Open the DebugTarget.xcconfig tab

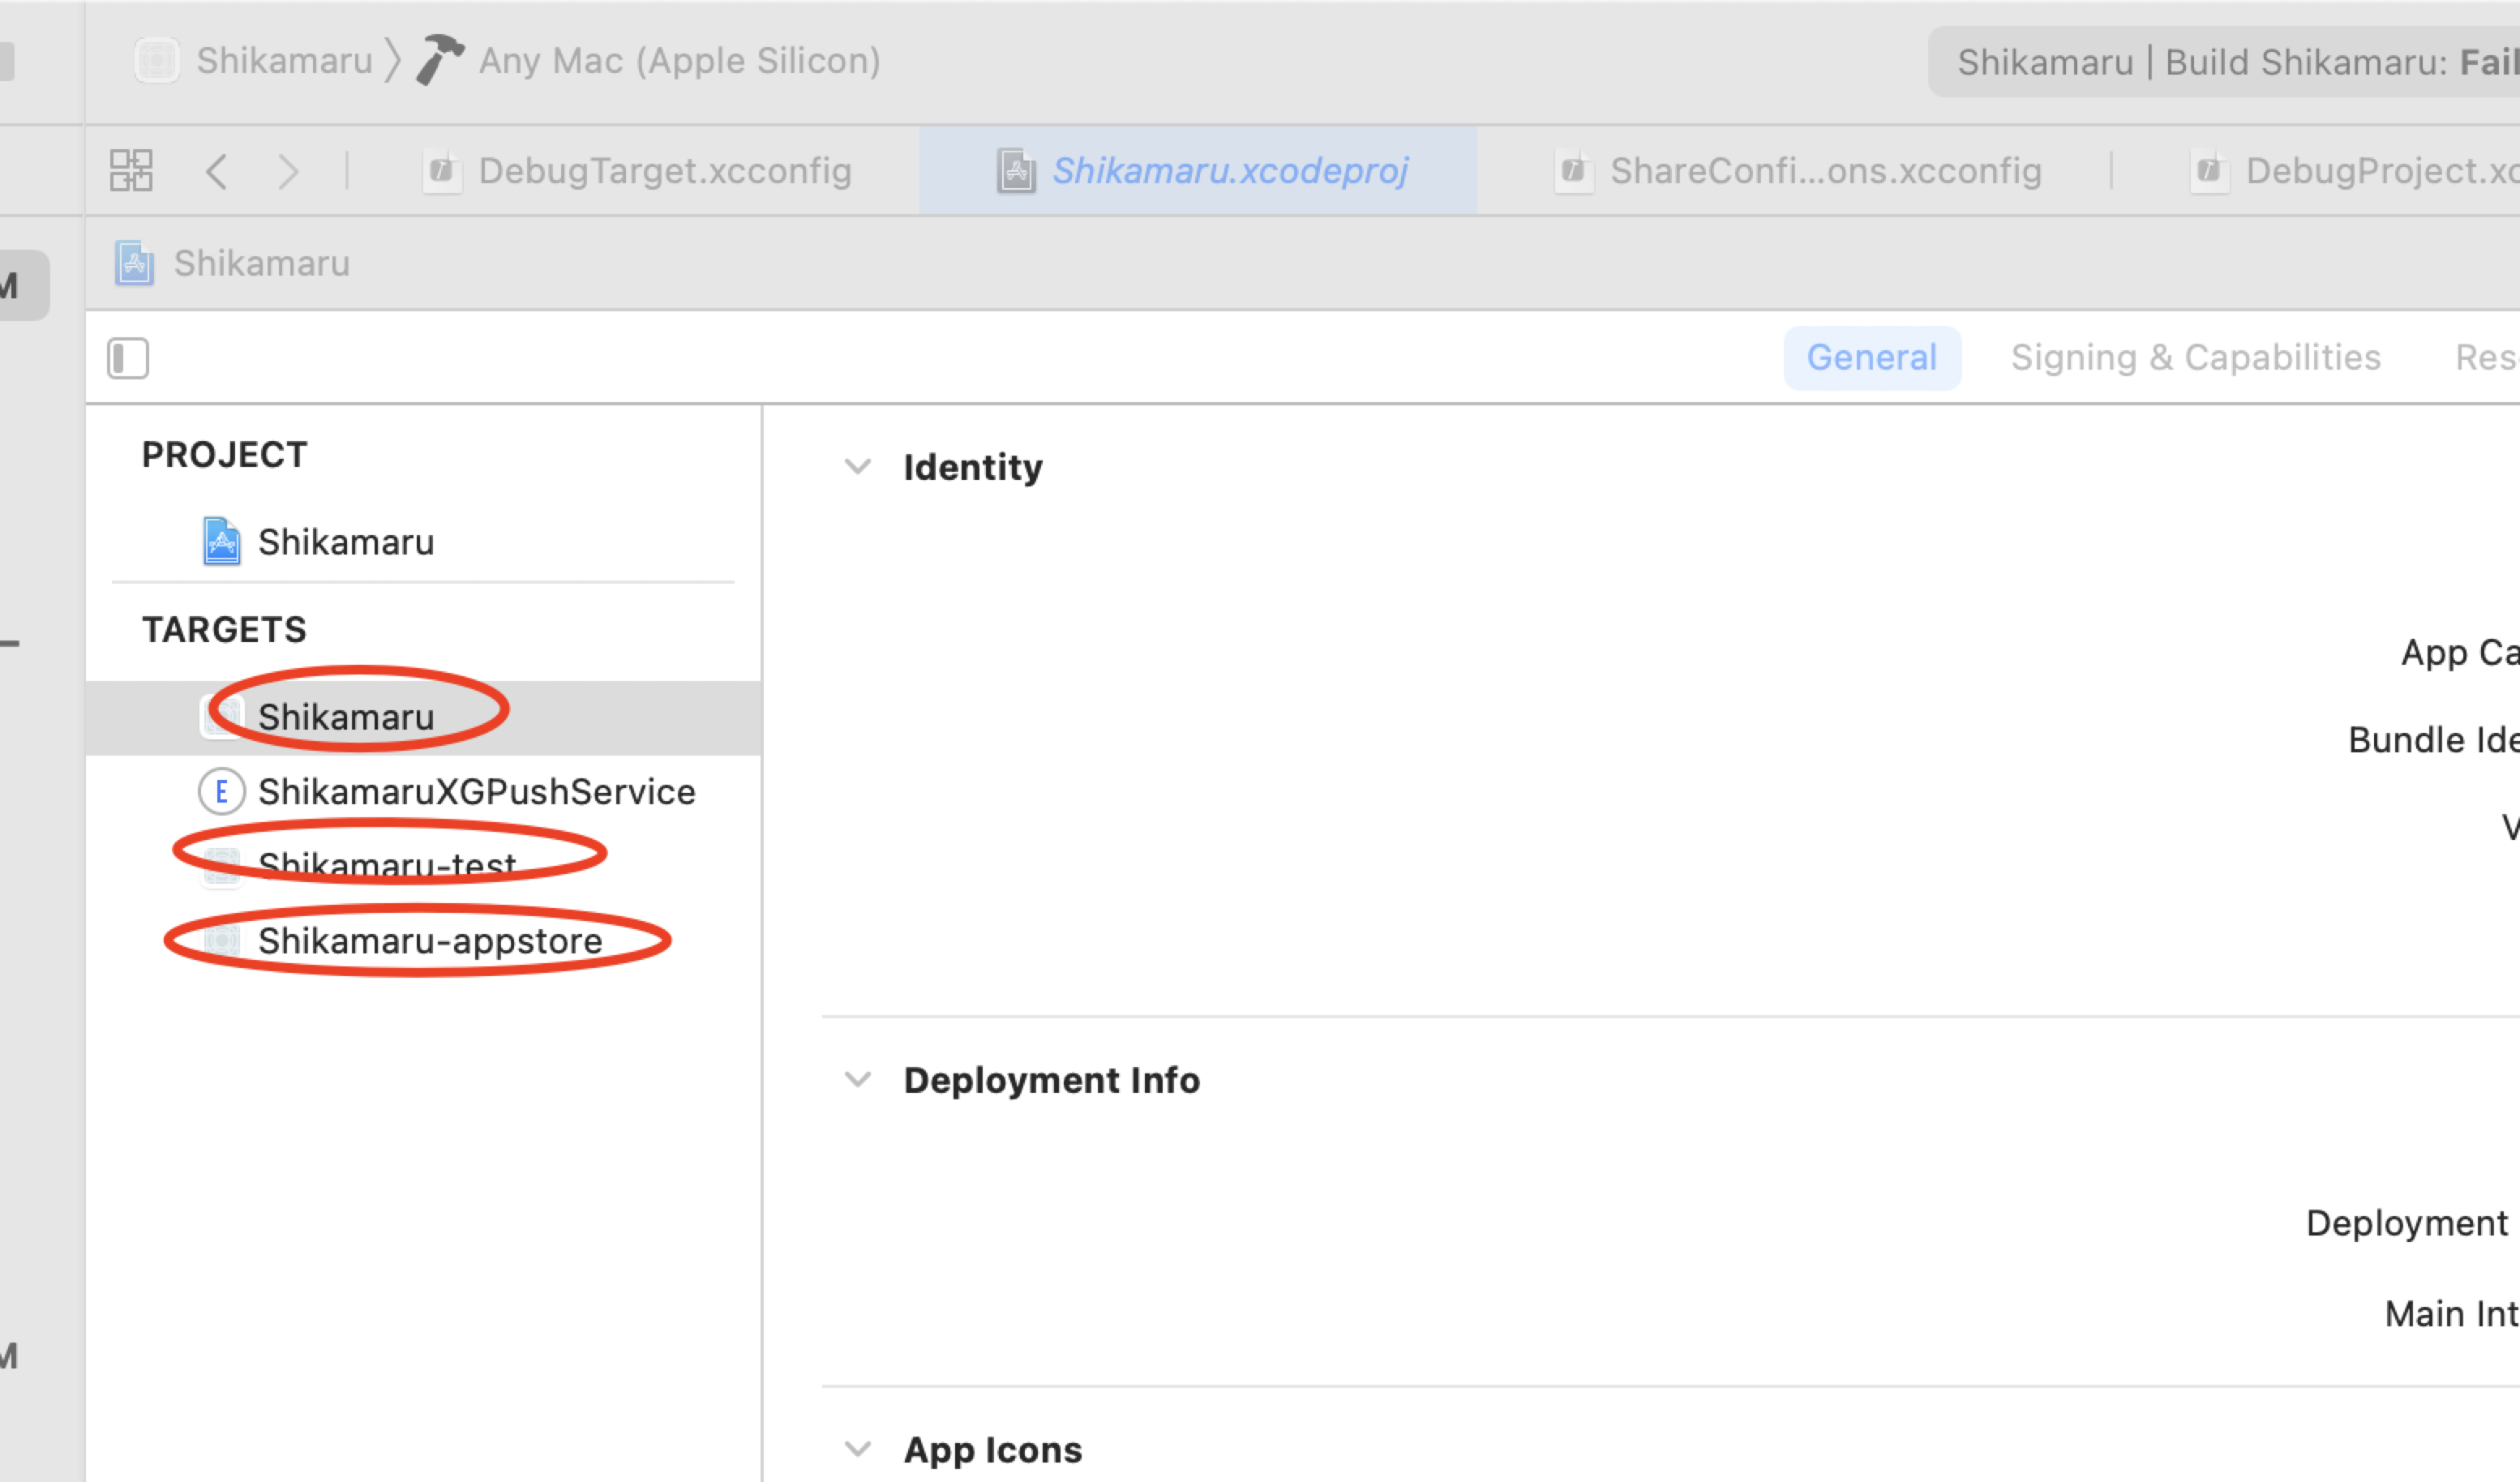[x=664, y=171]
